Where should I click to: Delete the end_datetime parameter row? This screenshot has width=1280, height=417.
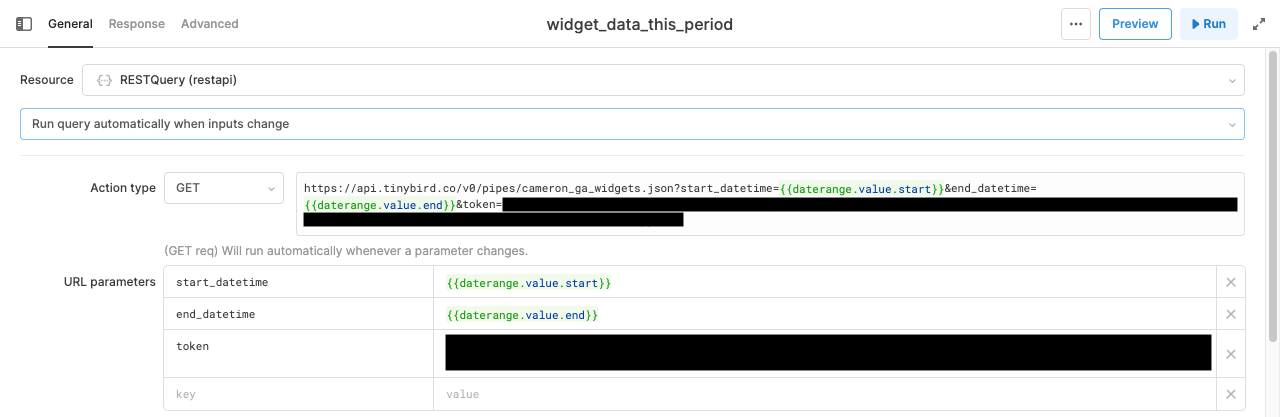(1231, 314)
